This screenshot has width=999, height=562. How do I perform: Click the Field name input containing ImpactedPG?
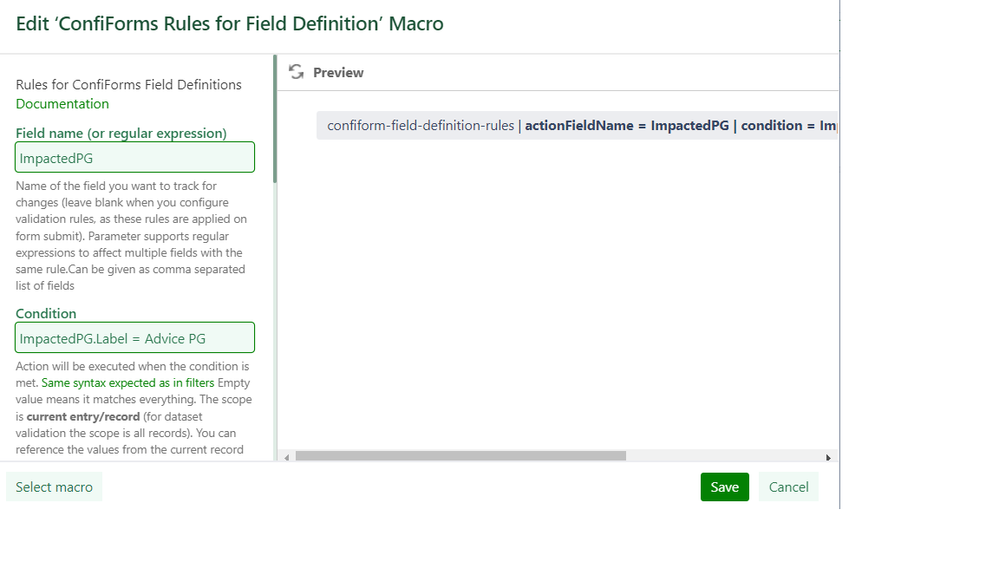[x=134, y=157]
